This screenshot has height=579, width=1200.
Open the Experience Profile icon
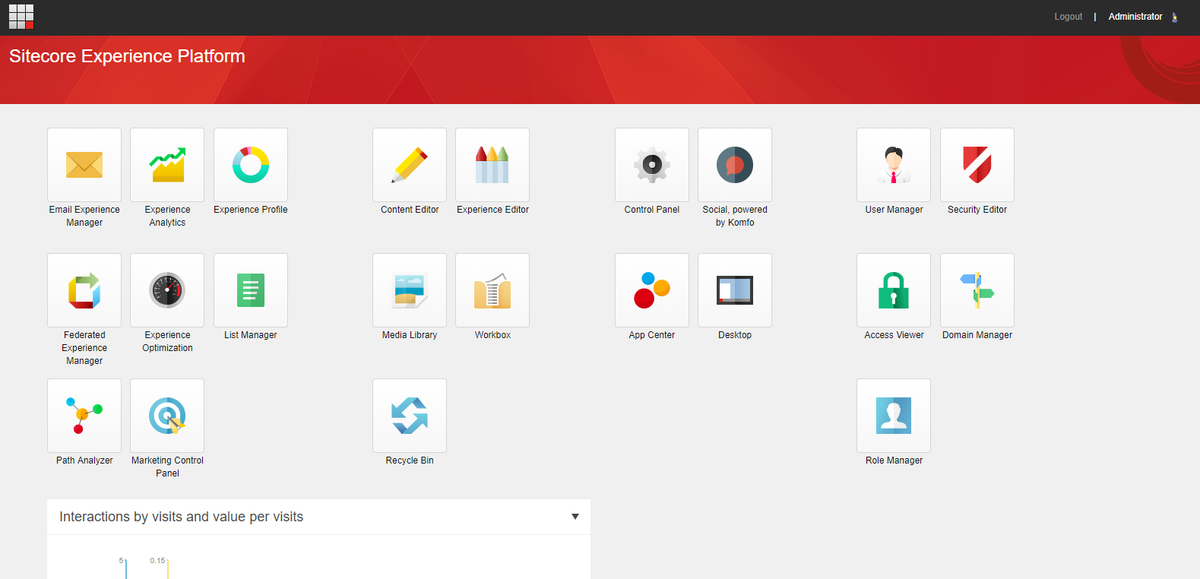click(x=250, y=164)
